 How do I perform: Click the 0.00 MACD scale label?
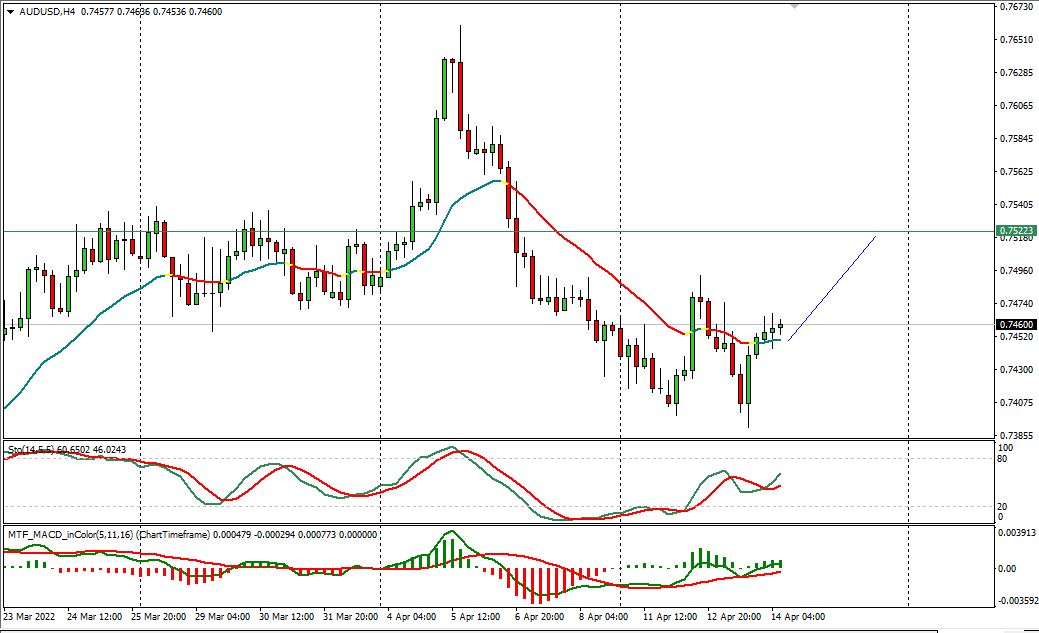tap(1007, 569)
